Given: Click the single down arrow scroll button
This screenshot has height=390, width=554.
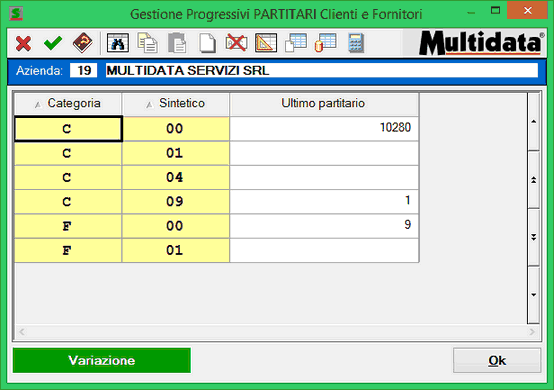Looking at the screenshot, I should coord(534,295).
